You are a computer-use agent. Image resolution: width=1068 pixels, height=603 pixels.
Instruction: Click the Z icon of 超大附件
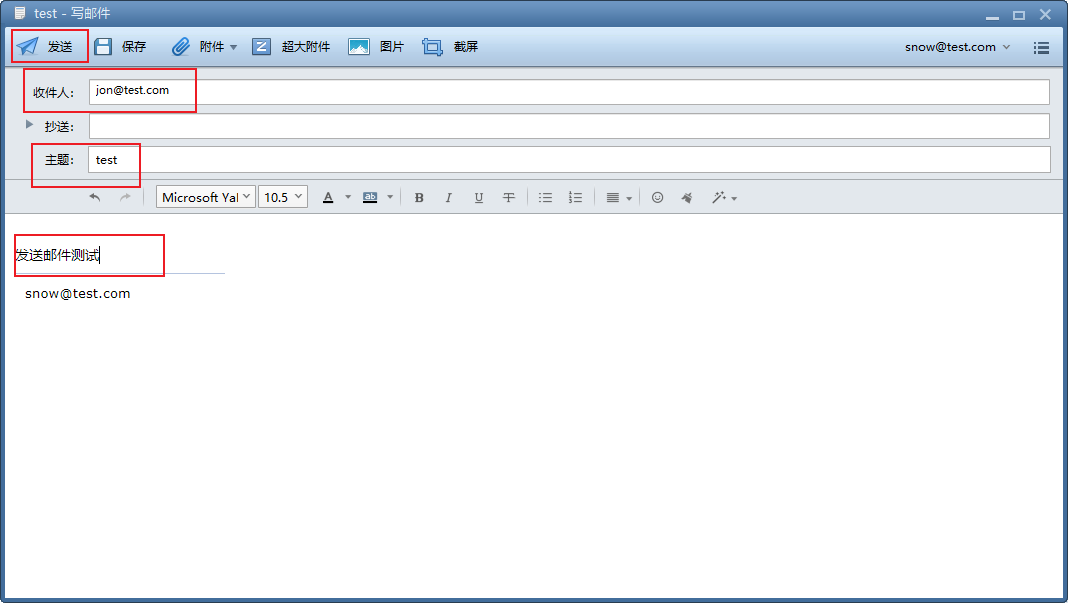pyautogui.click(x=261, y=46)
